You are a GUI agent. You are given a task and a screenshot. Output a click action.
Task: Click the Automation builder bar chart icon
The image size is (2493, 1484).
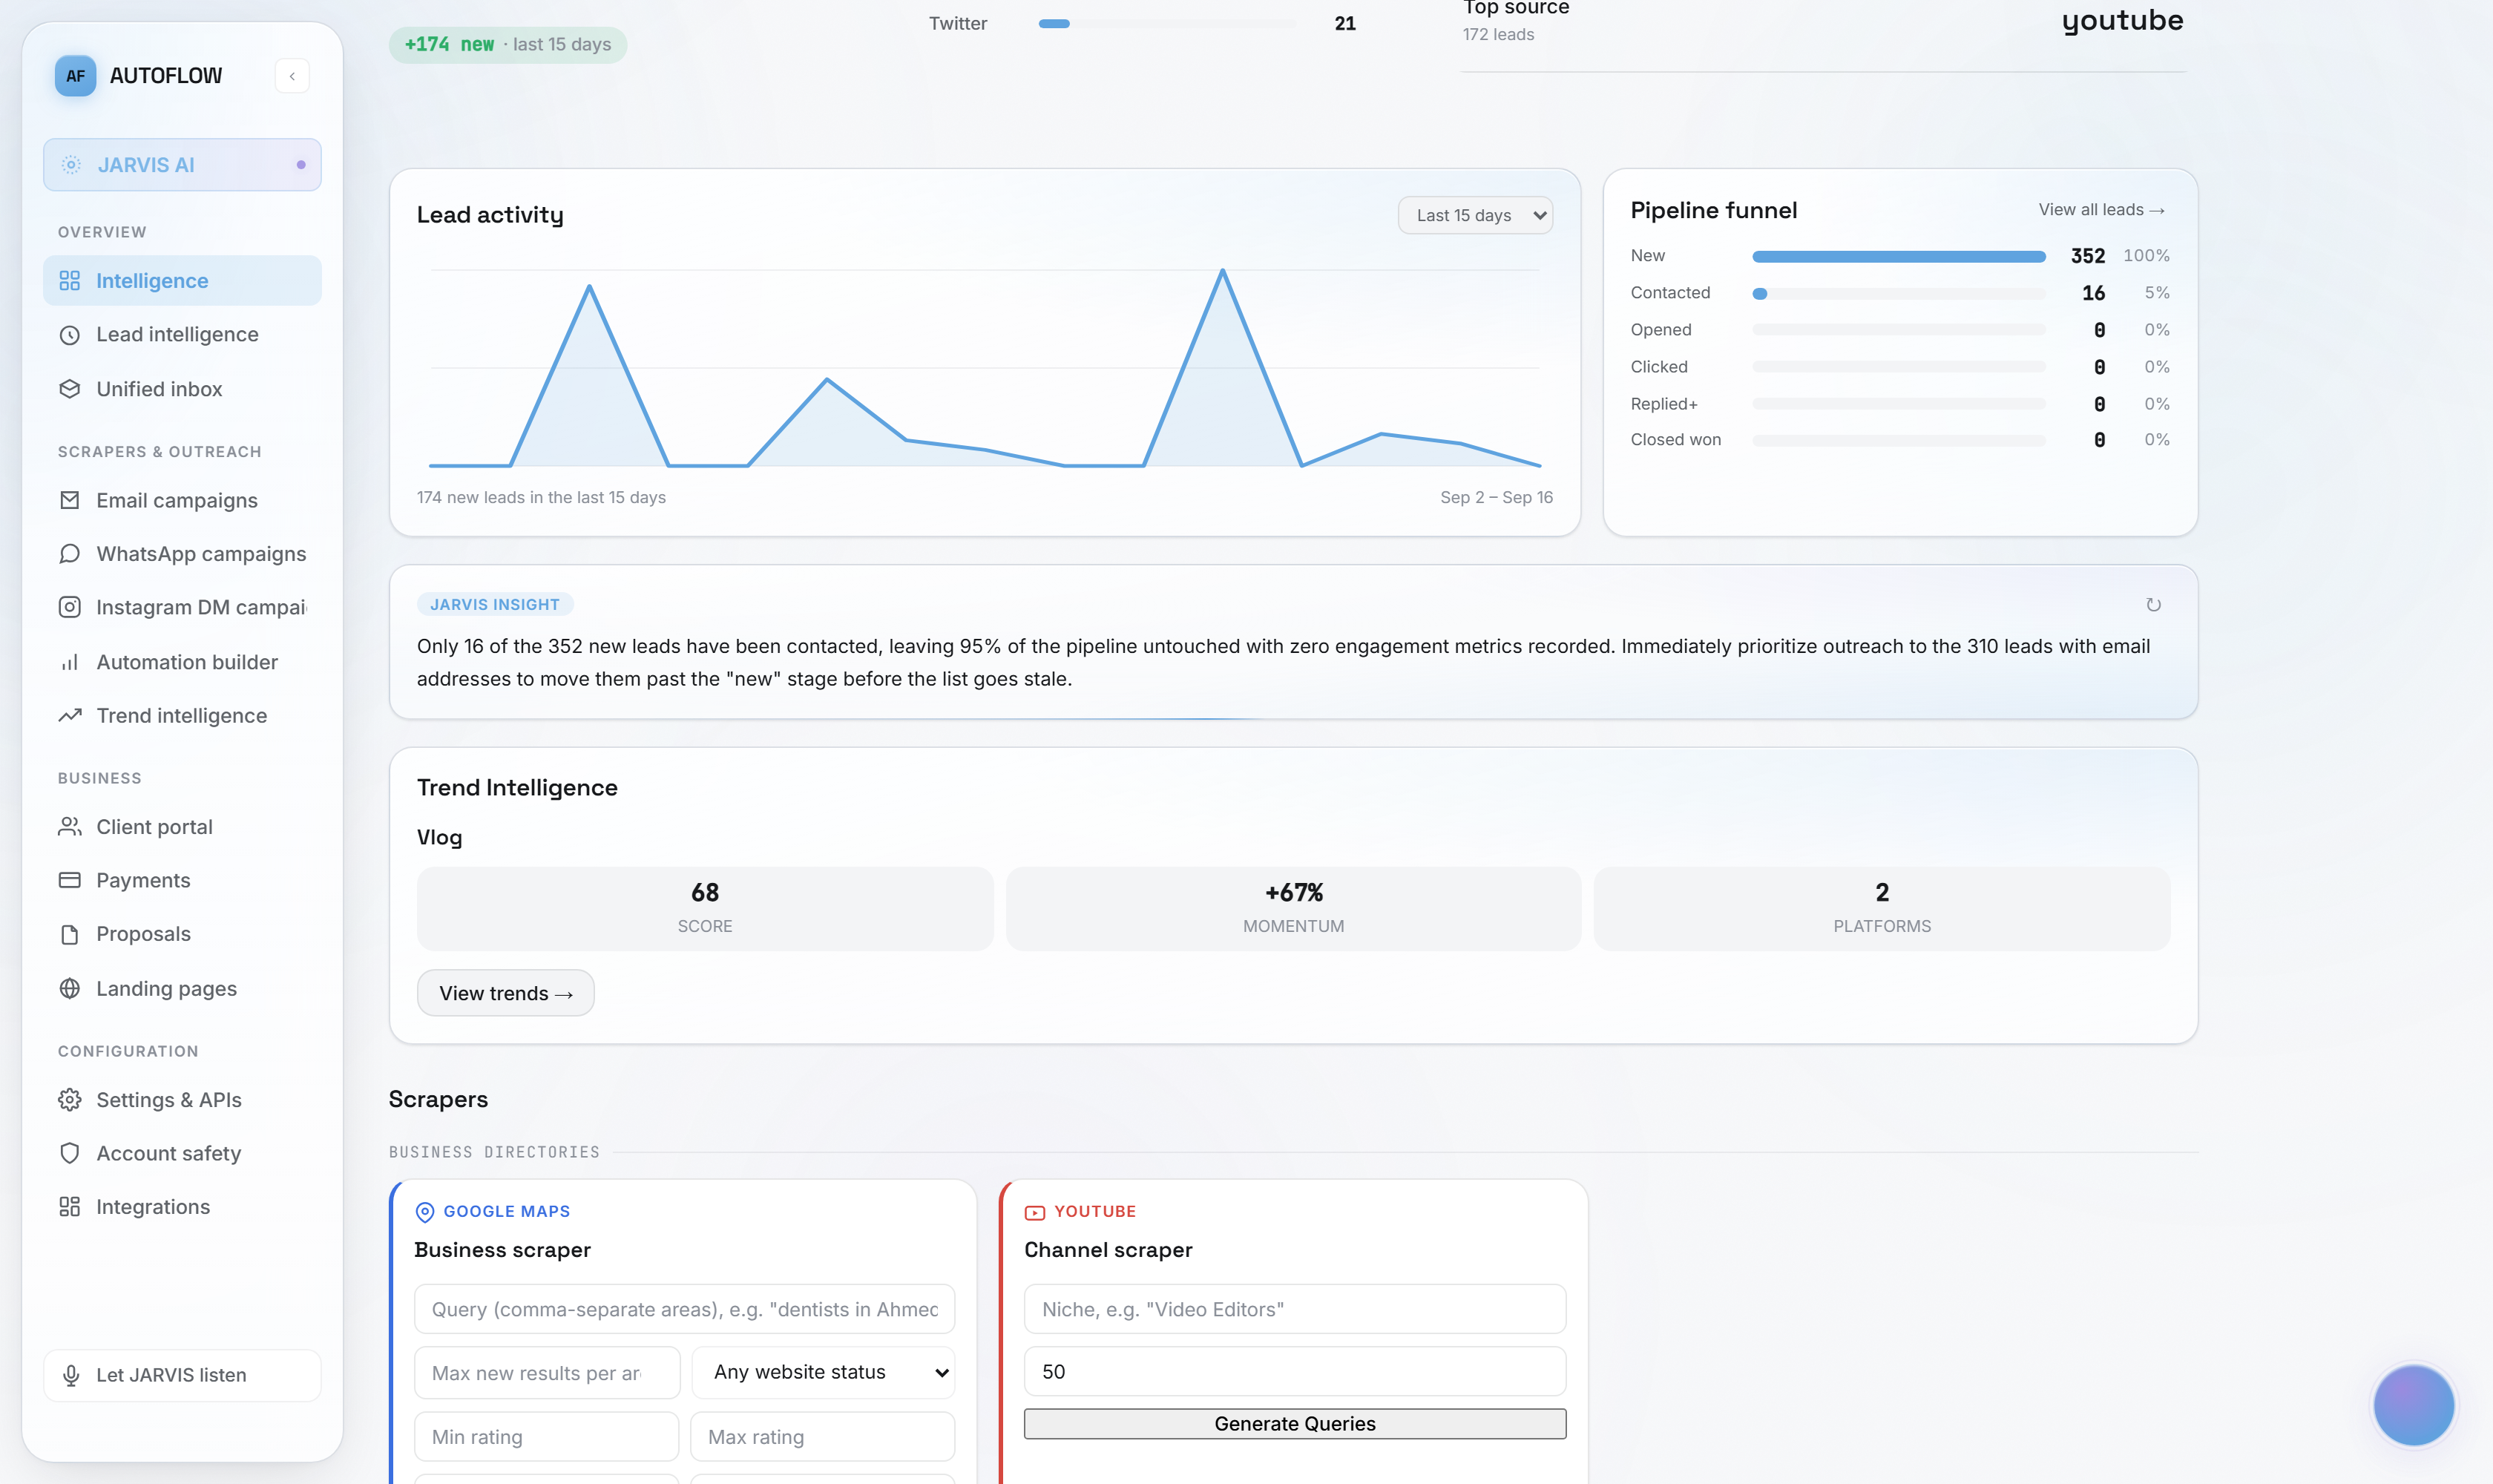(70, 662)
